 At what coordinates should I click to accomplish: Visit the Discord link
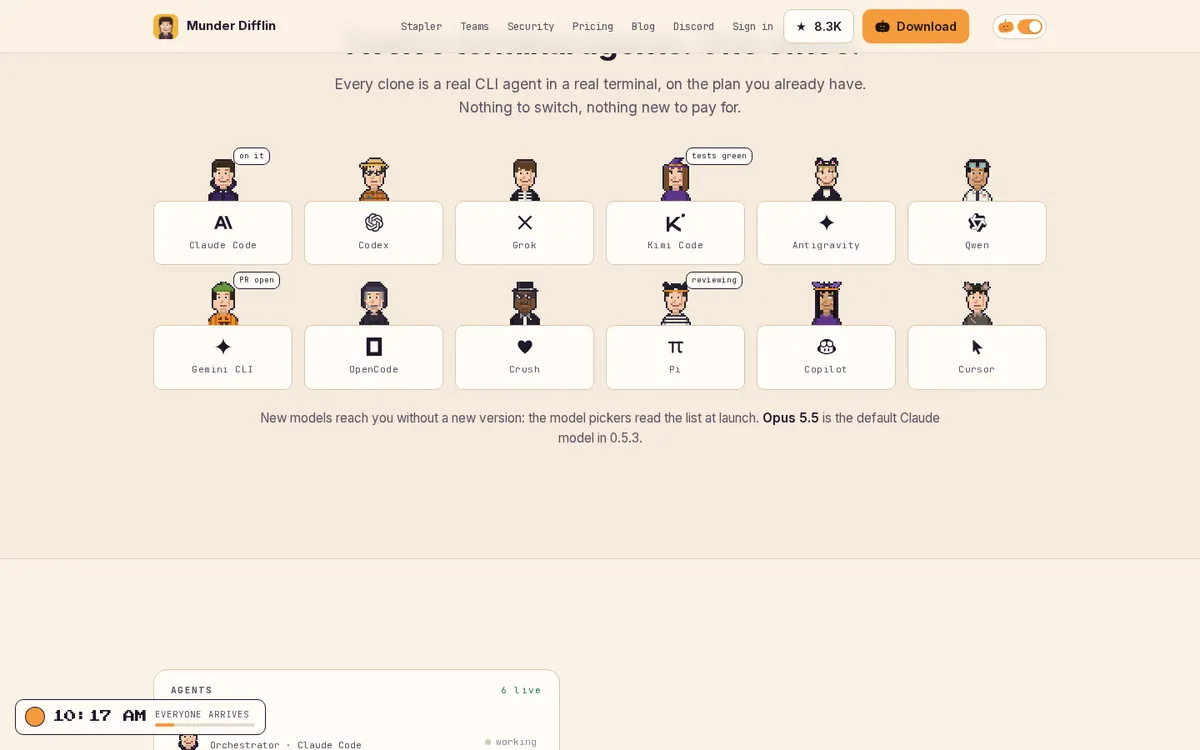coord(693,27)
